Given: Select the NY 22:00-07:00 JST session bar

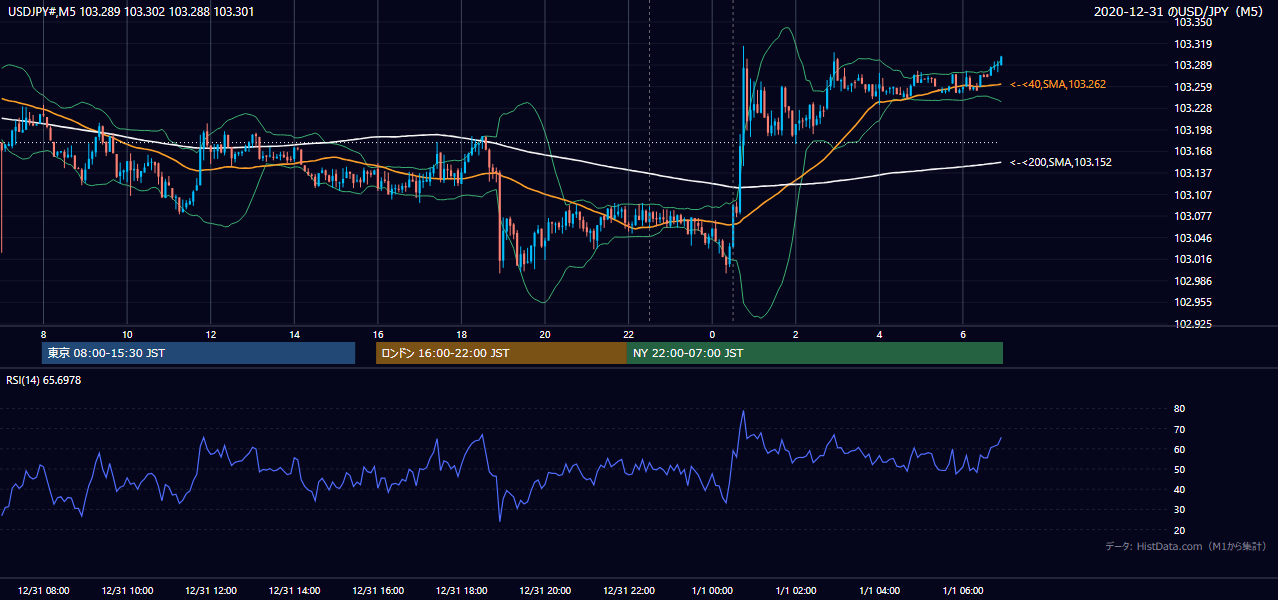Looking at the screenshot, I should (815, 353).
